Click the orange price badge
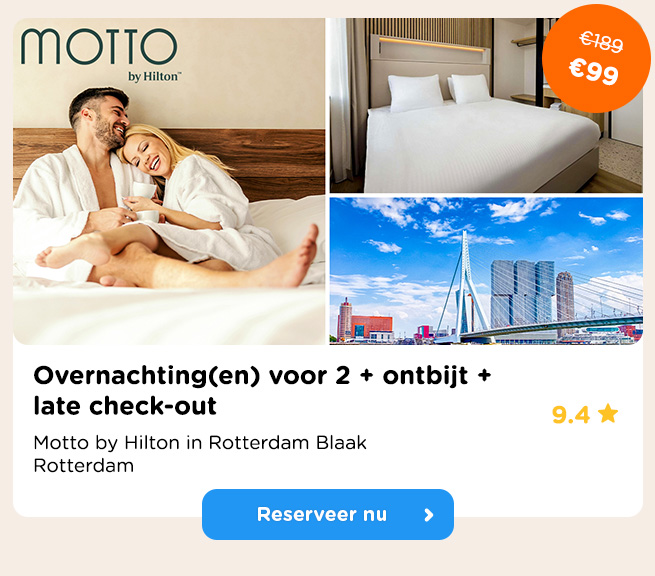This screenshot has width=655, height=576. (x=596, y=58)
